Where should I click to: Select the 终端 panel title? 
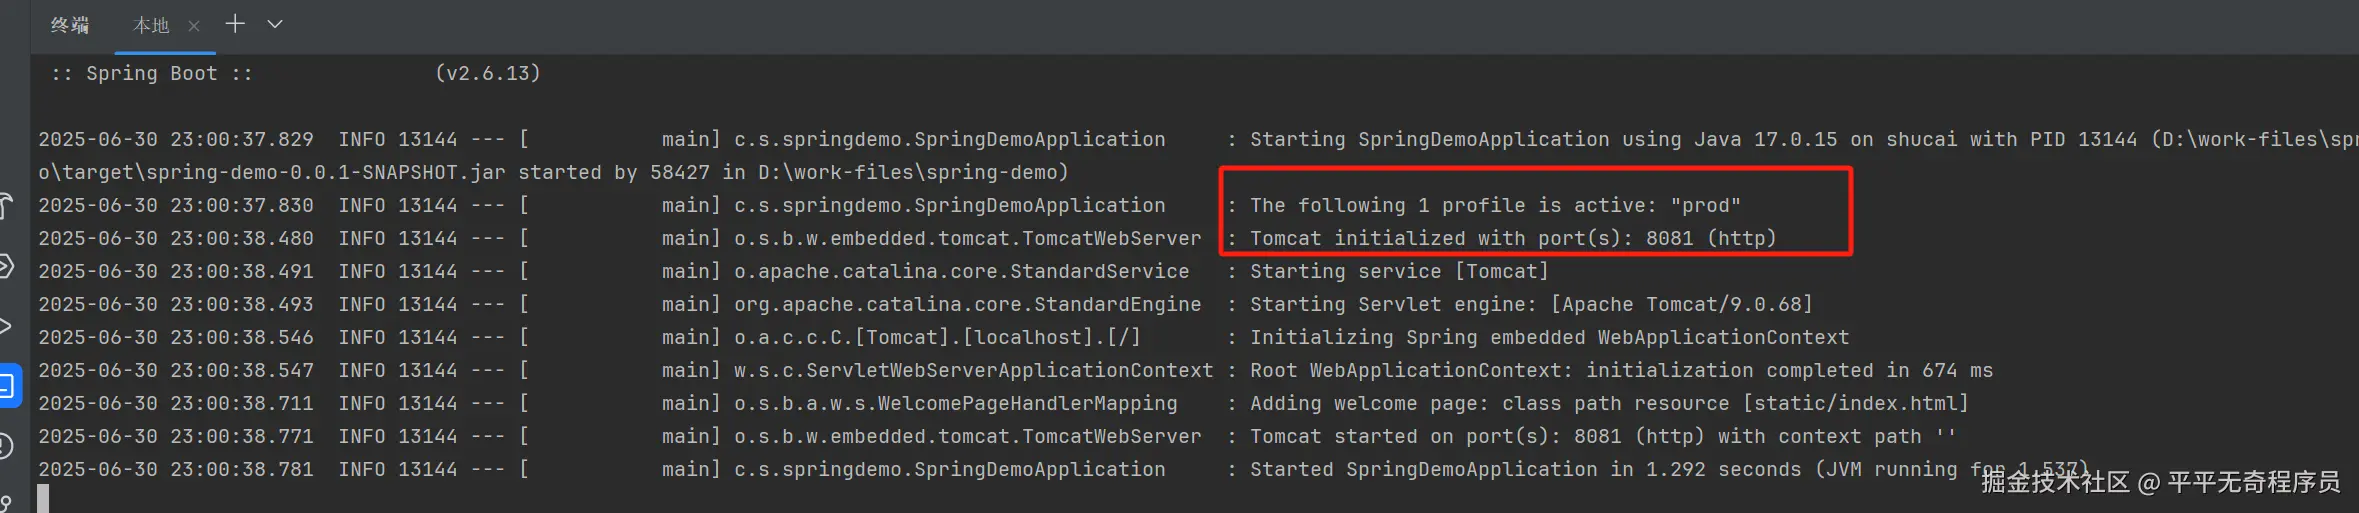tap(70, 26)
